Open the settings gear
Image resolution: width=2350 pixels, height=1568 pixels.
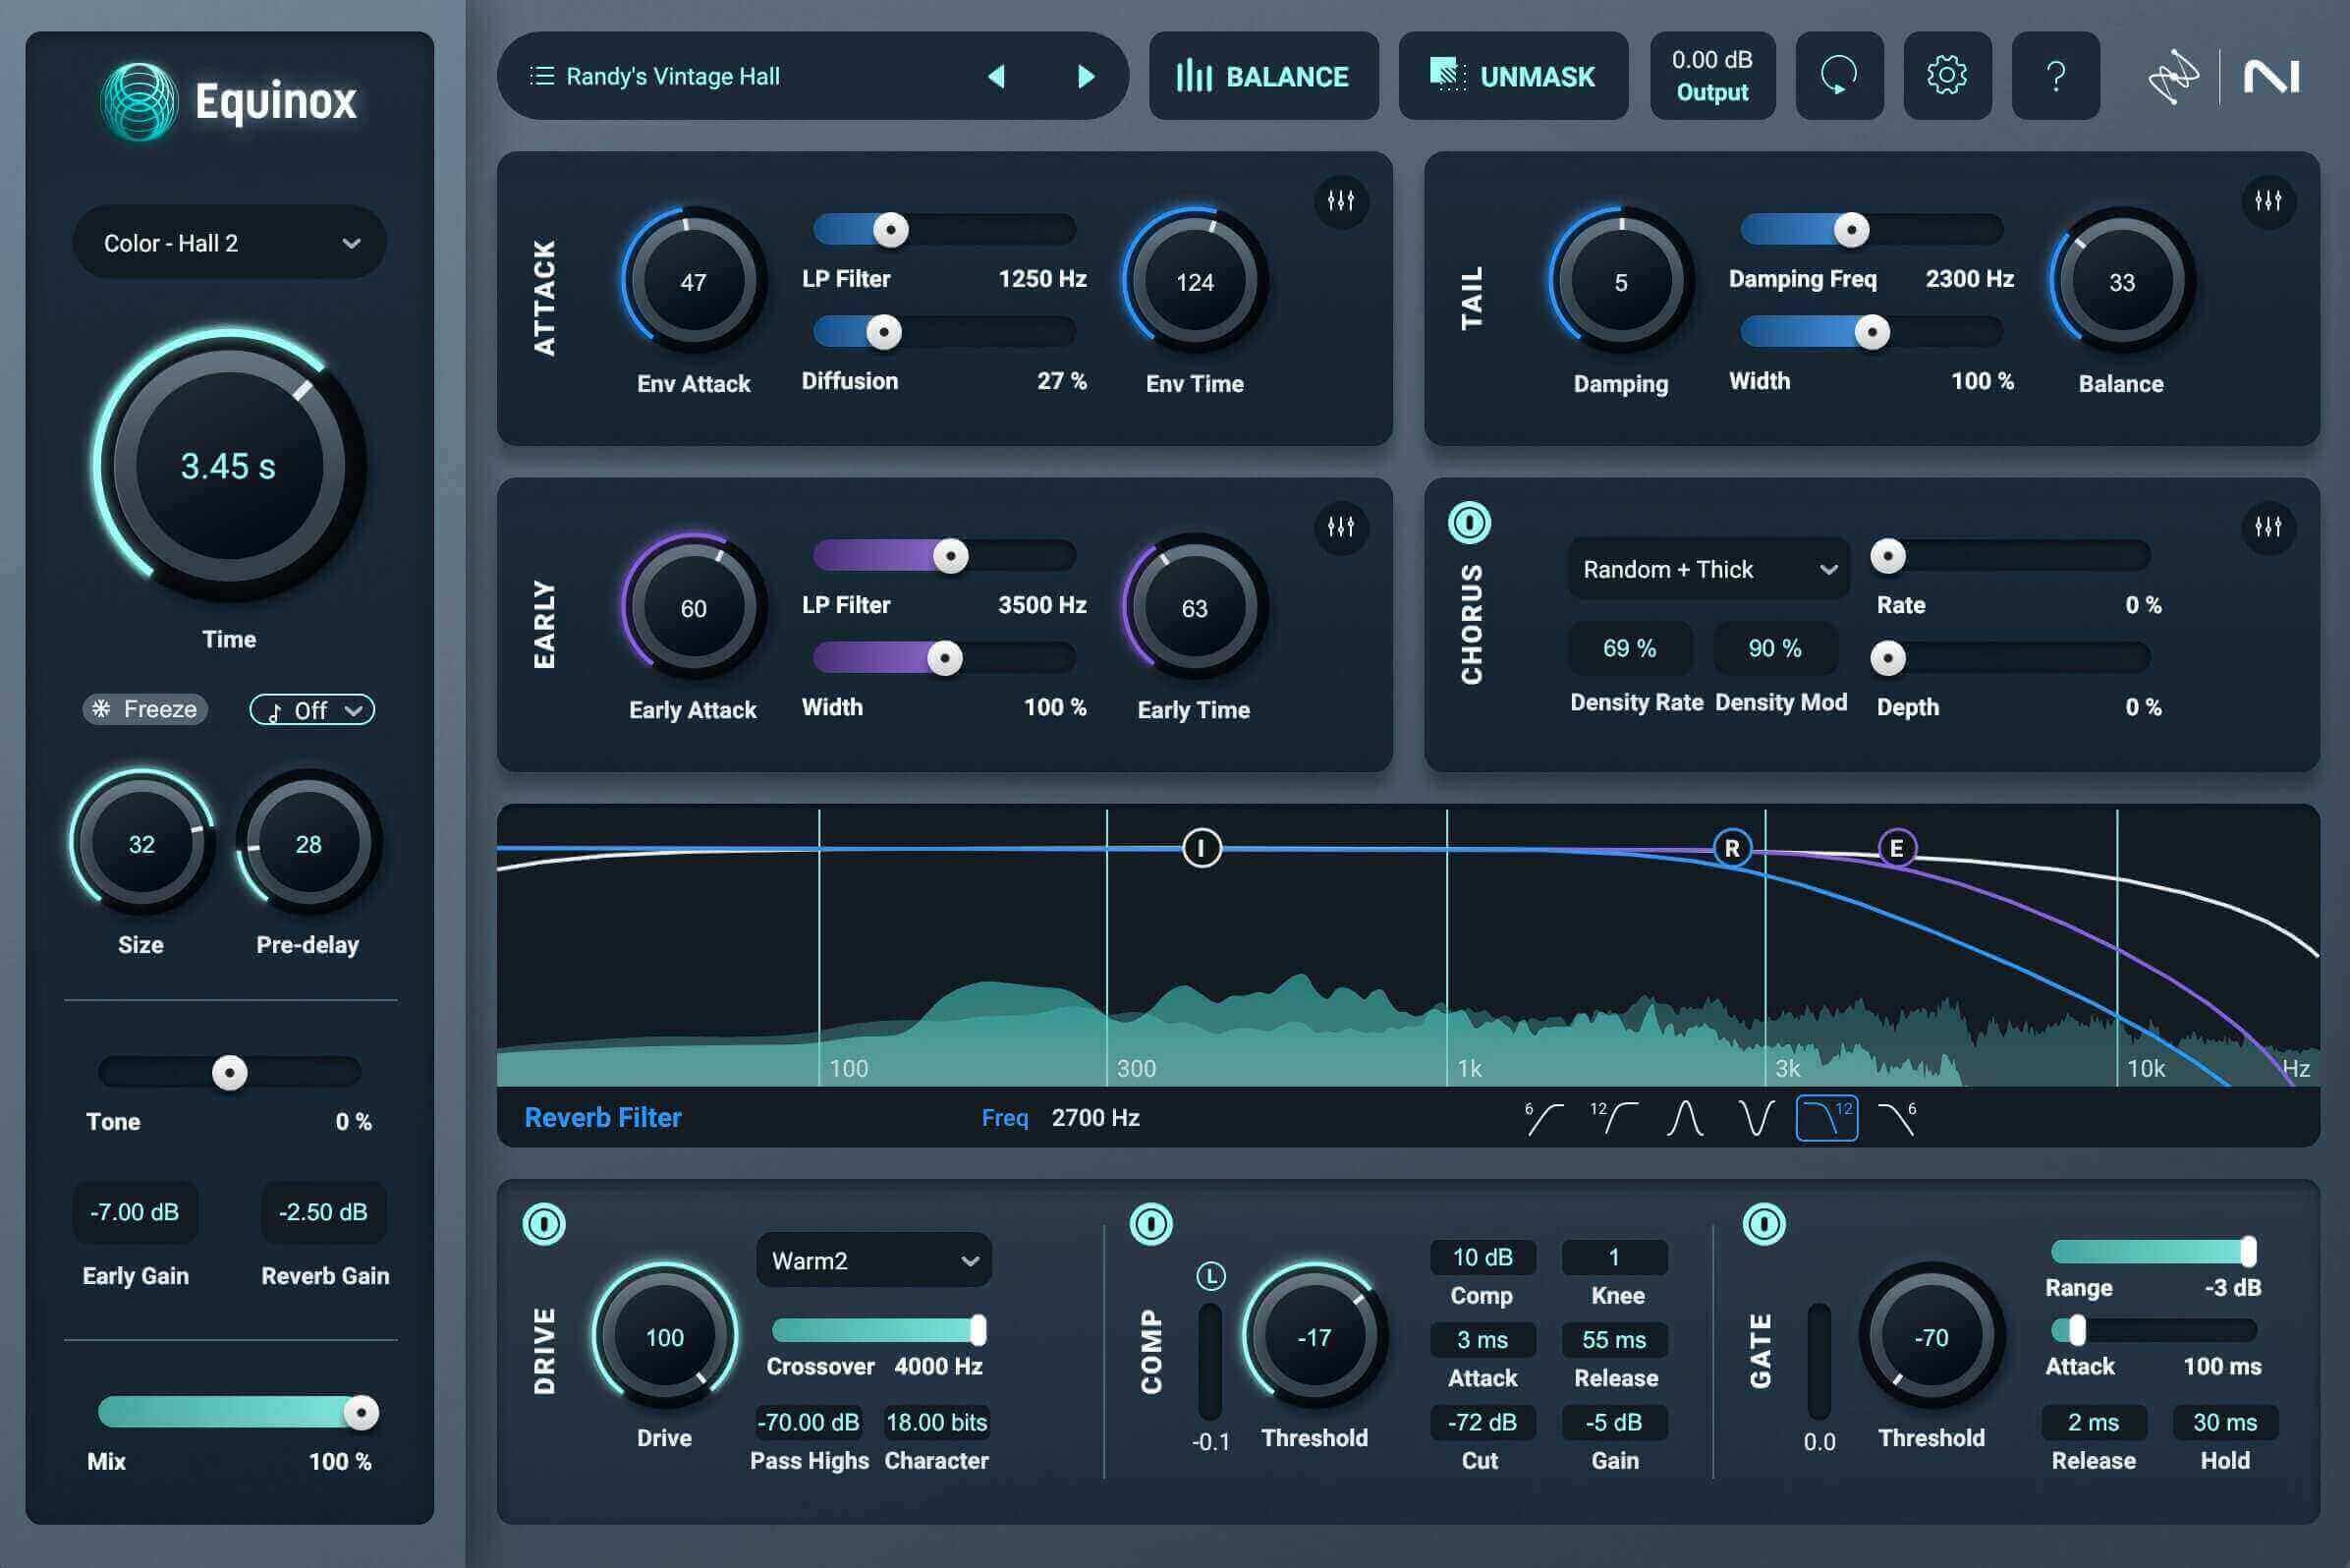pos(1947,76)
